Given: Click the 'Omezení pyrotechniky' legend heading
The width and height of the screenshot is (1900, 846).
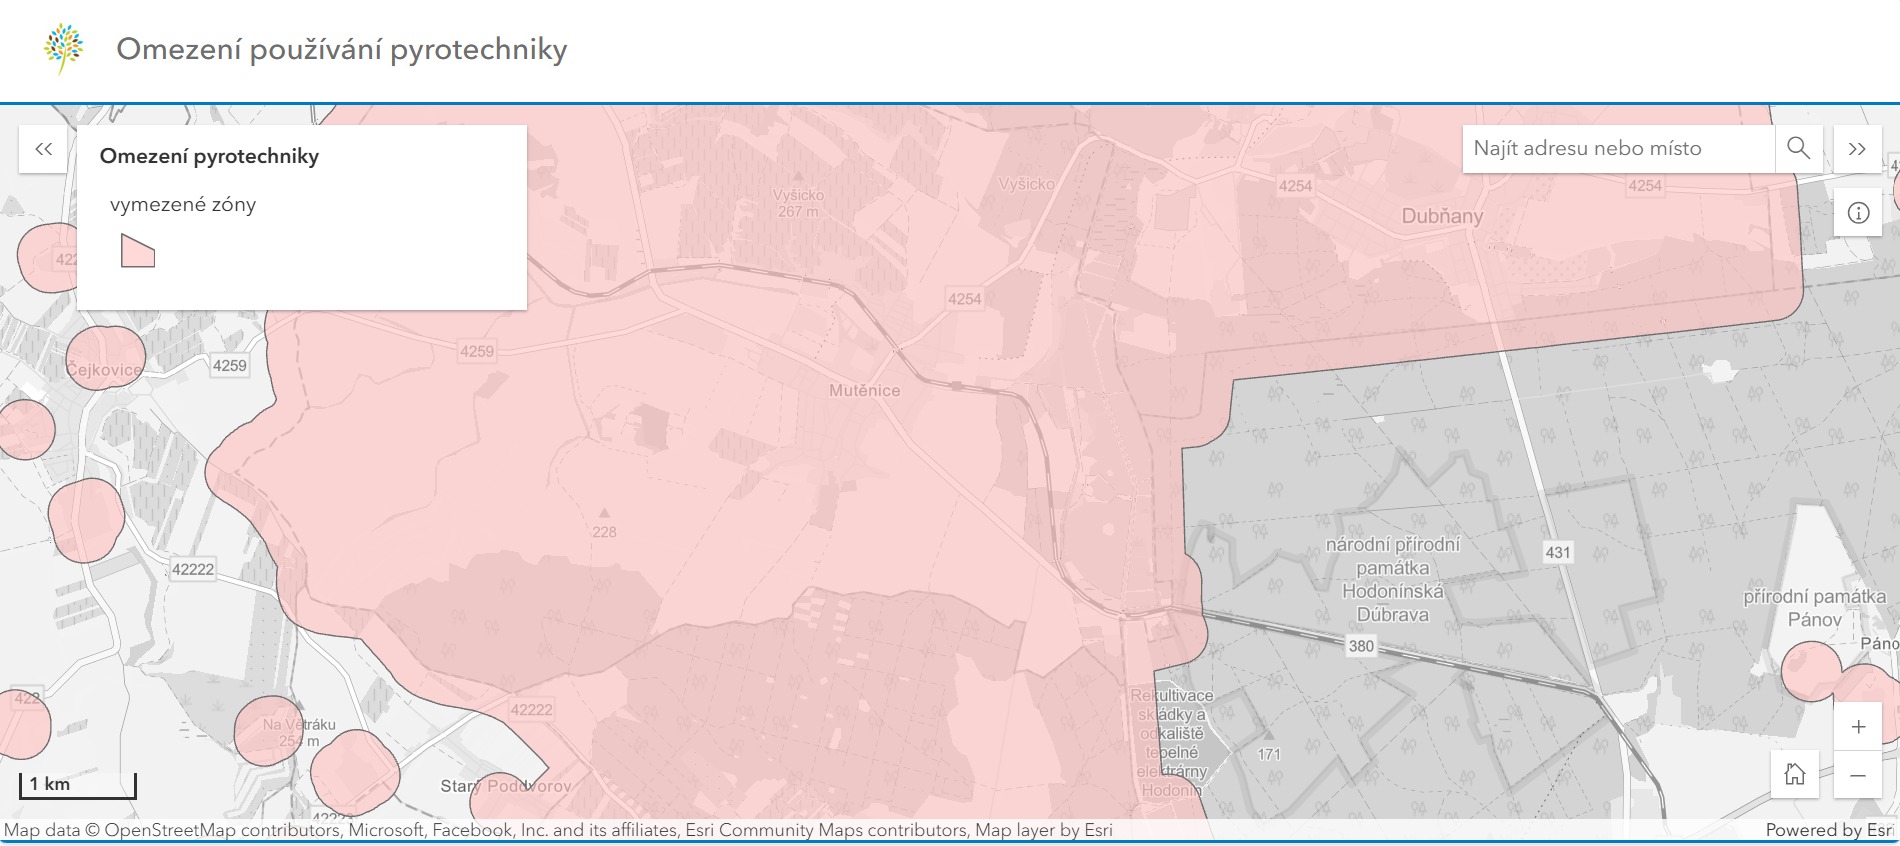Looking at the screenshot, I should pos(209,156).
